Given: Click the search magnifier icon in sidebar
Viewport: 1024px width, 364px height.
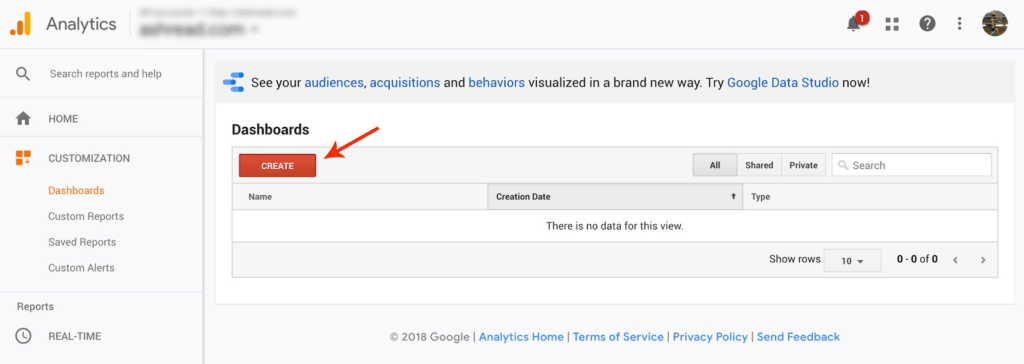Looking at the screenshot, I should [23, 74].
